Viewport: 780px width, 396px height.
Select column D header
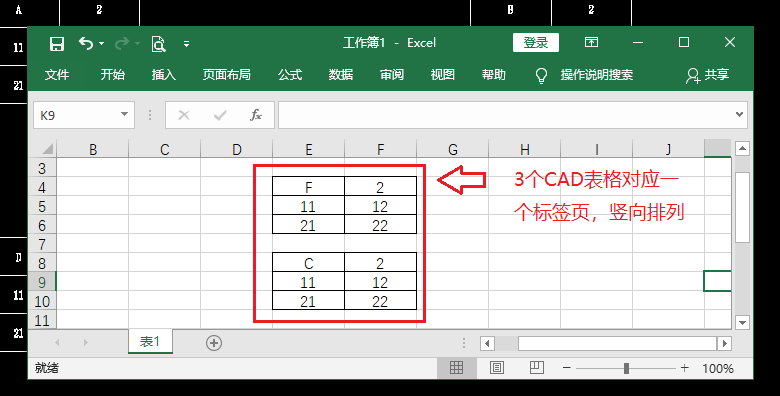237,149
